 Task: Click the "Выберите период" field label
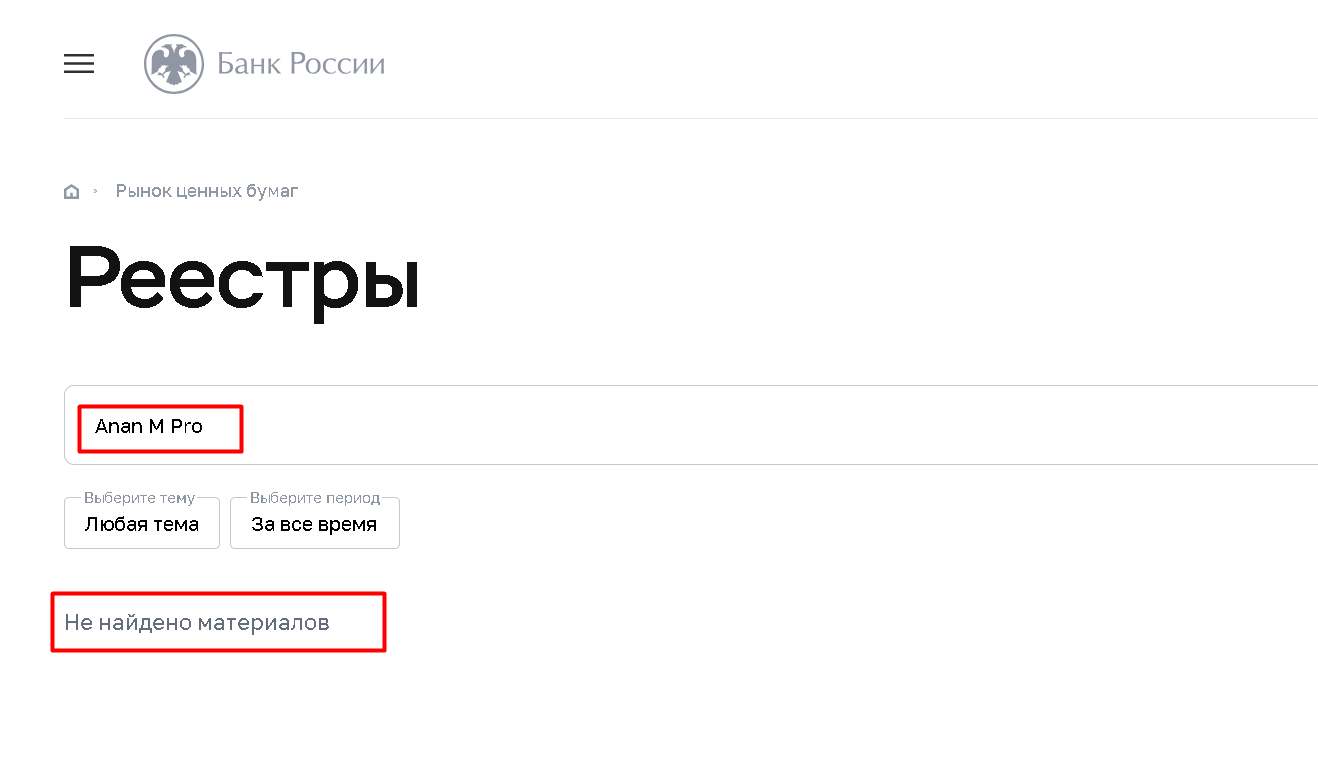click(x=315, y=497)
